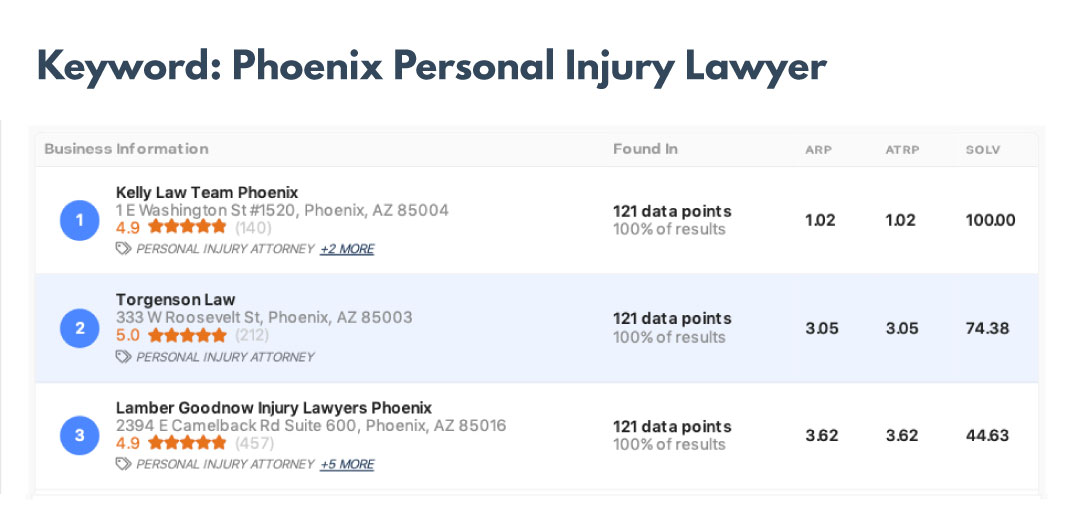Click the Found In column header
This screenshot has height=520, width=1080.
pyautogui.click(x=645, y=149)
